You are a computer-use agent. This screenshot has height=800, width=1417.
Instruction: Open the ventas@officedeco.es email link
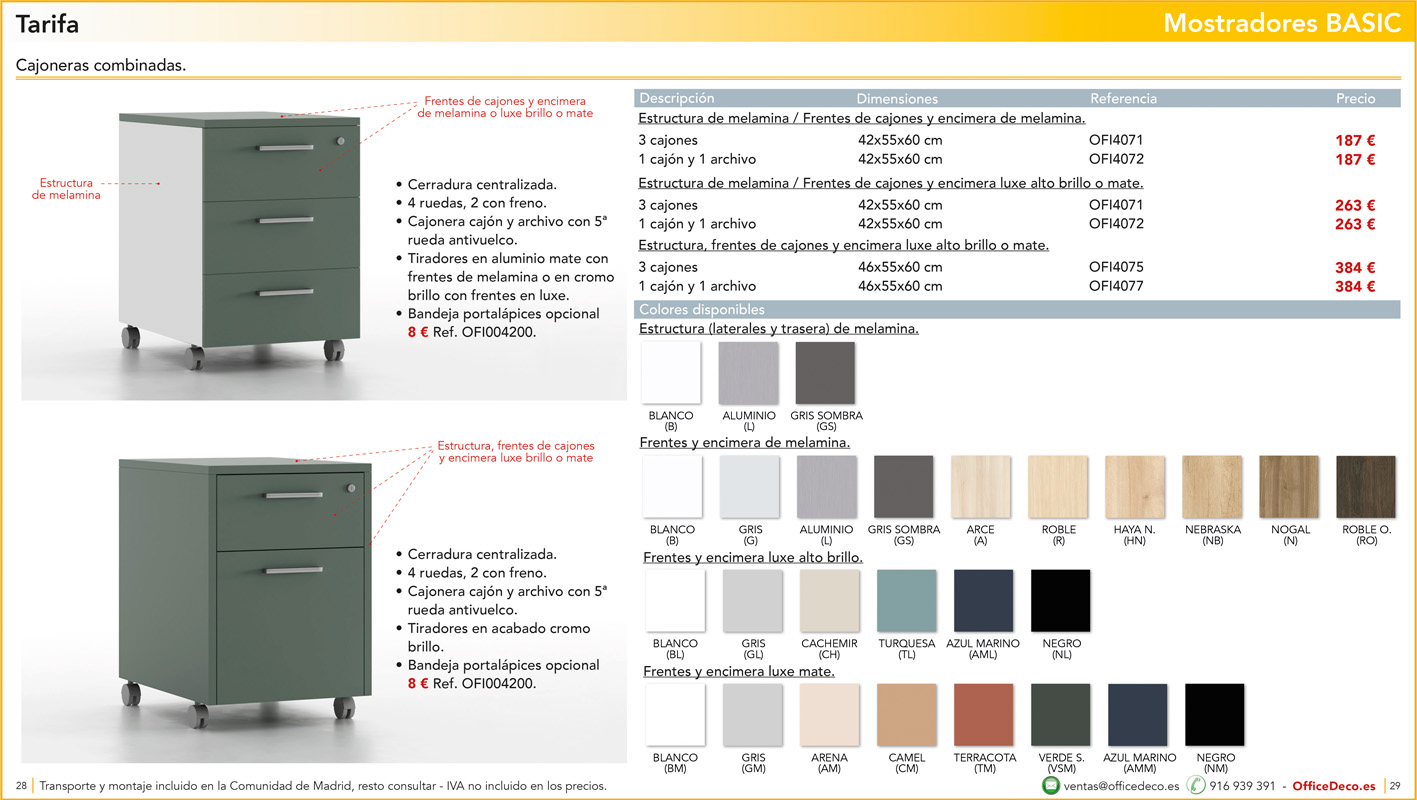1121,786
